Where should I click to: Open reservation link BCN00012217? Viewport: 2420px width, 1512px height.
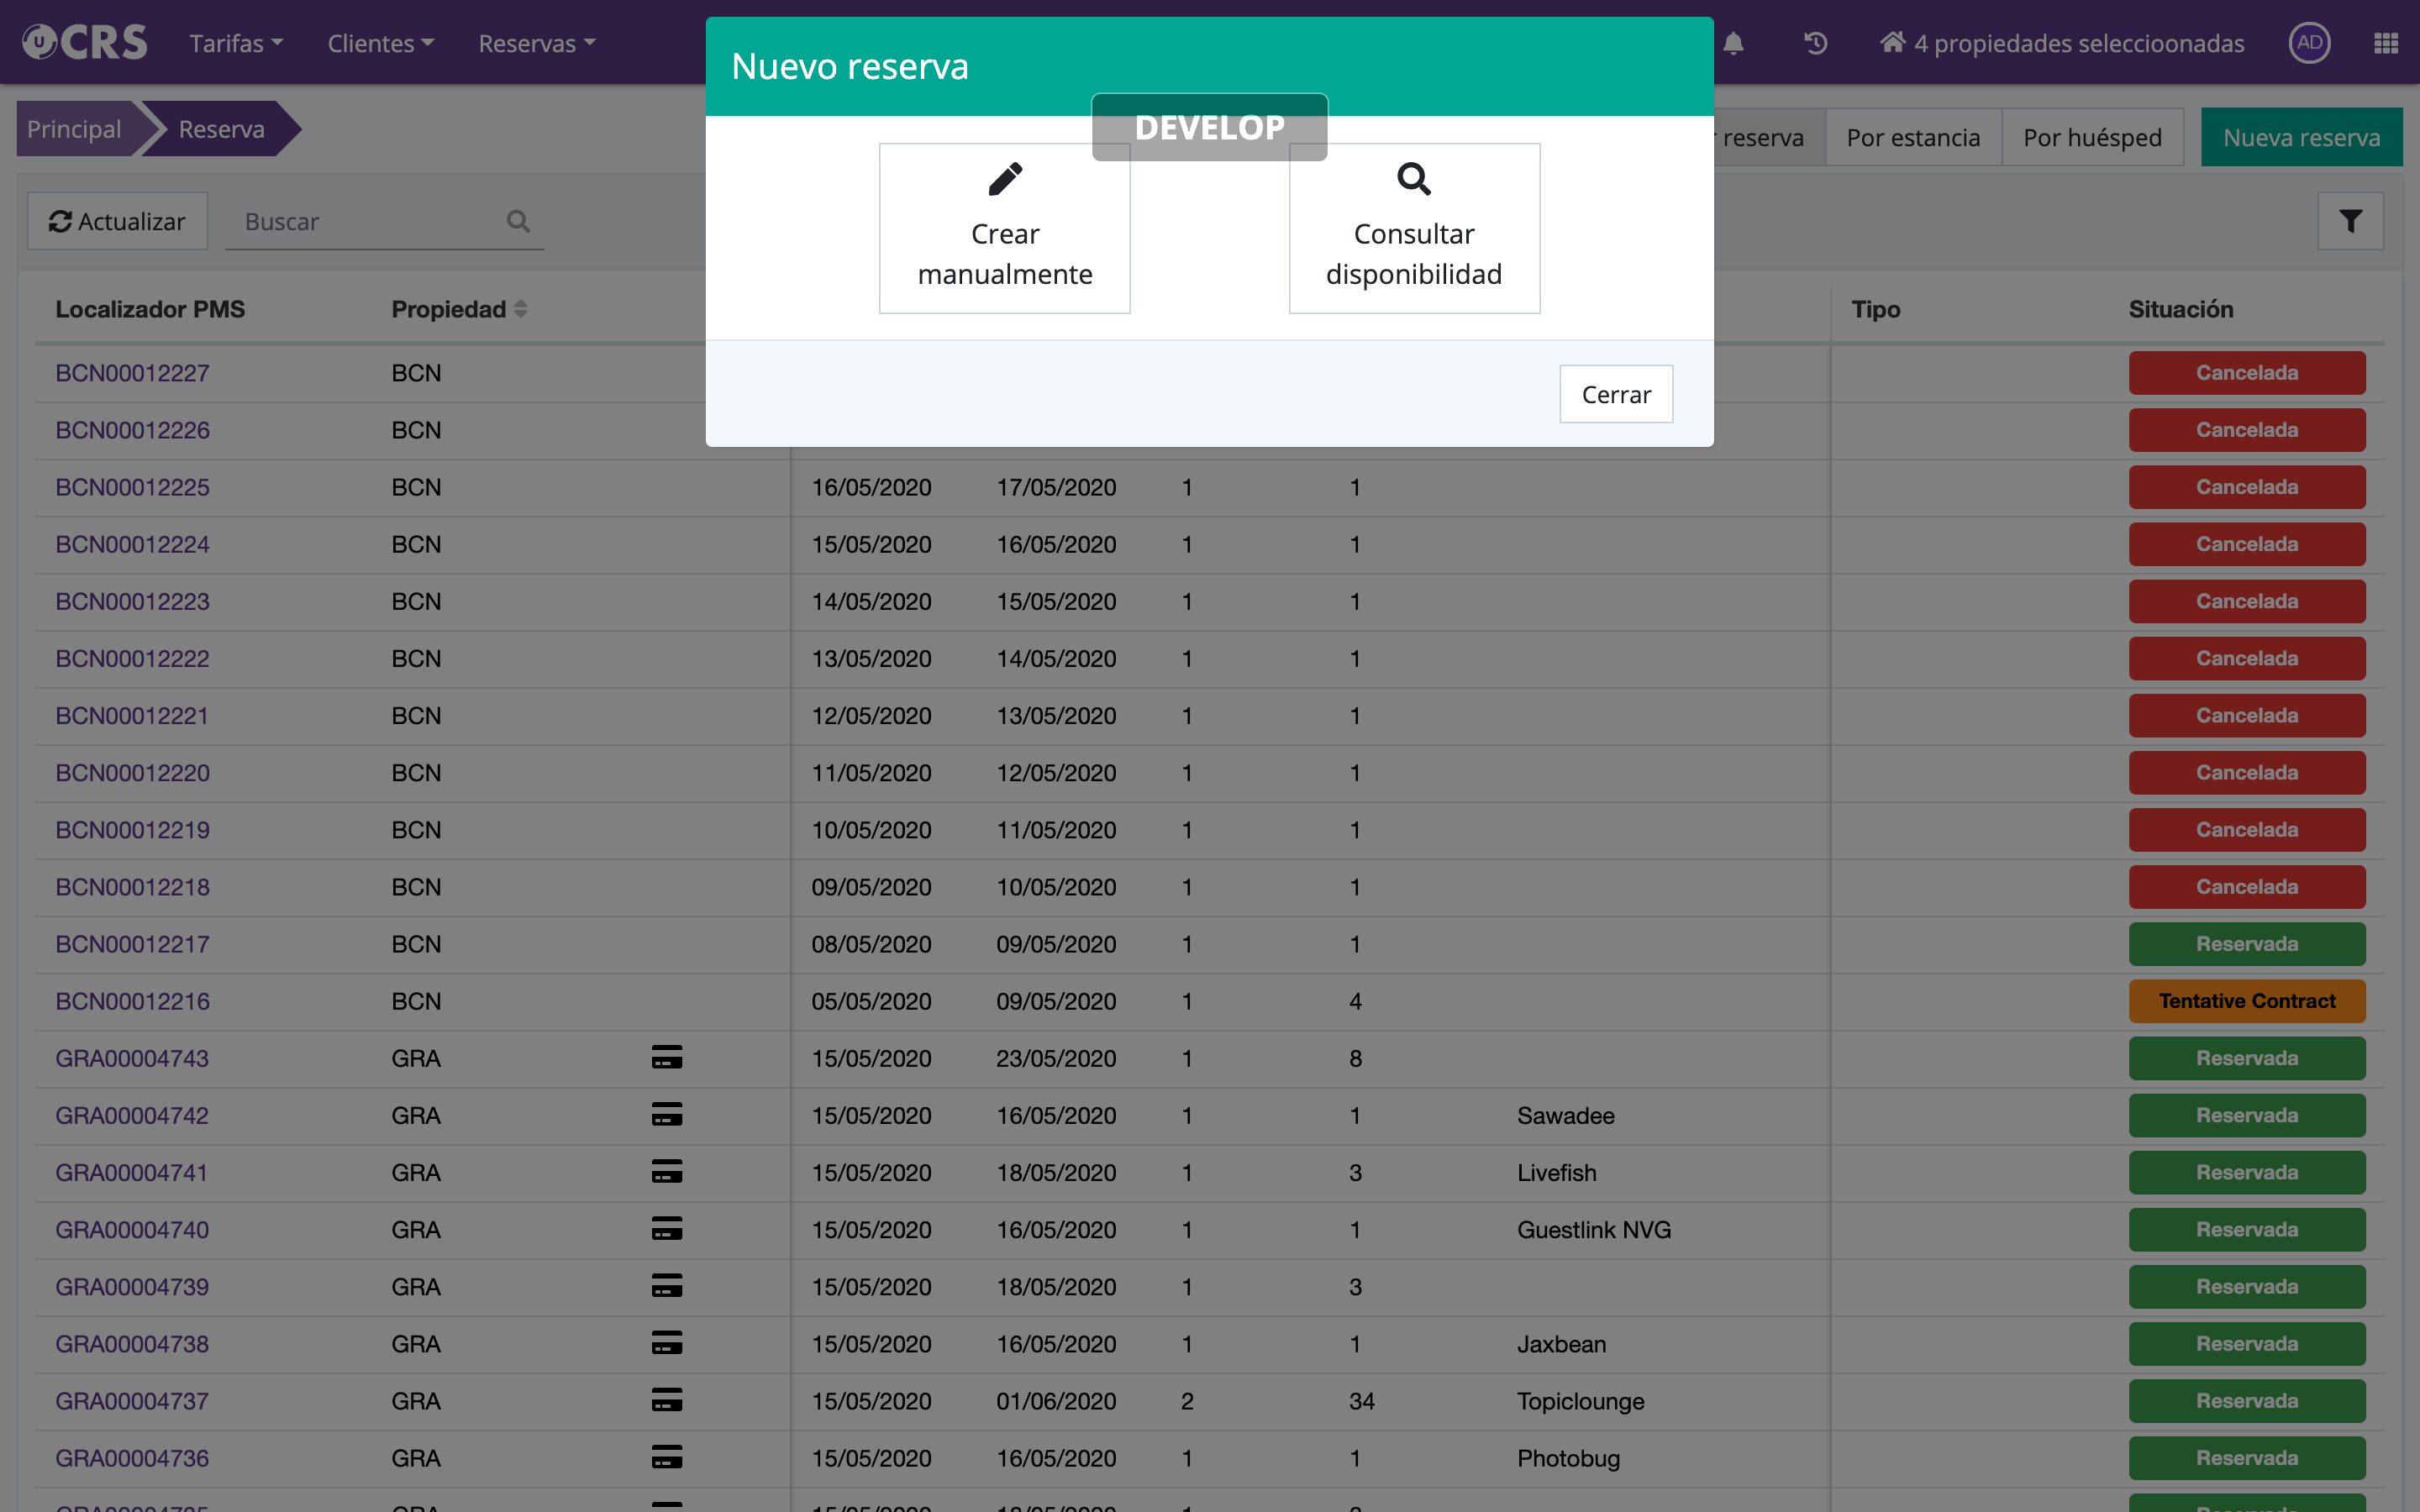pos(132,944)
